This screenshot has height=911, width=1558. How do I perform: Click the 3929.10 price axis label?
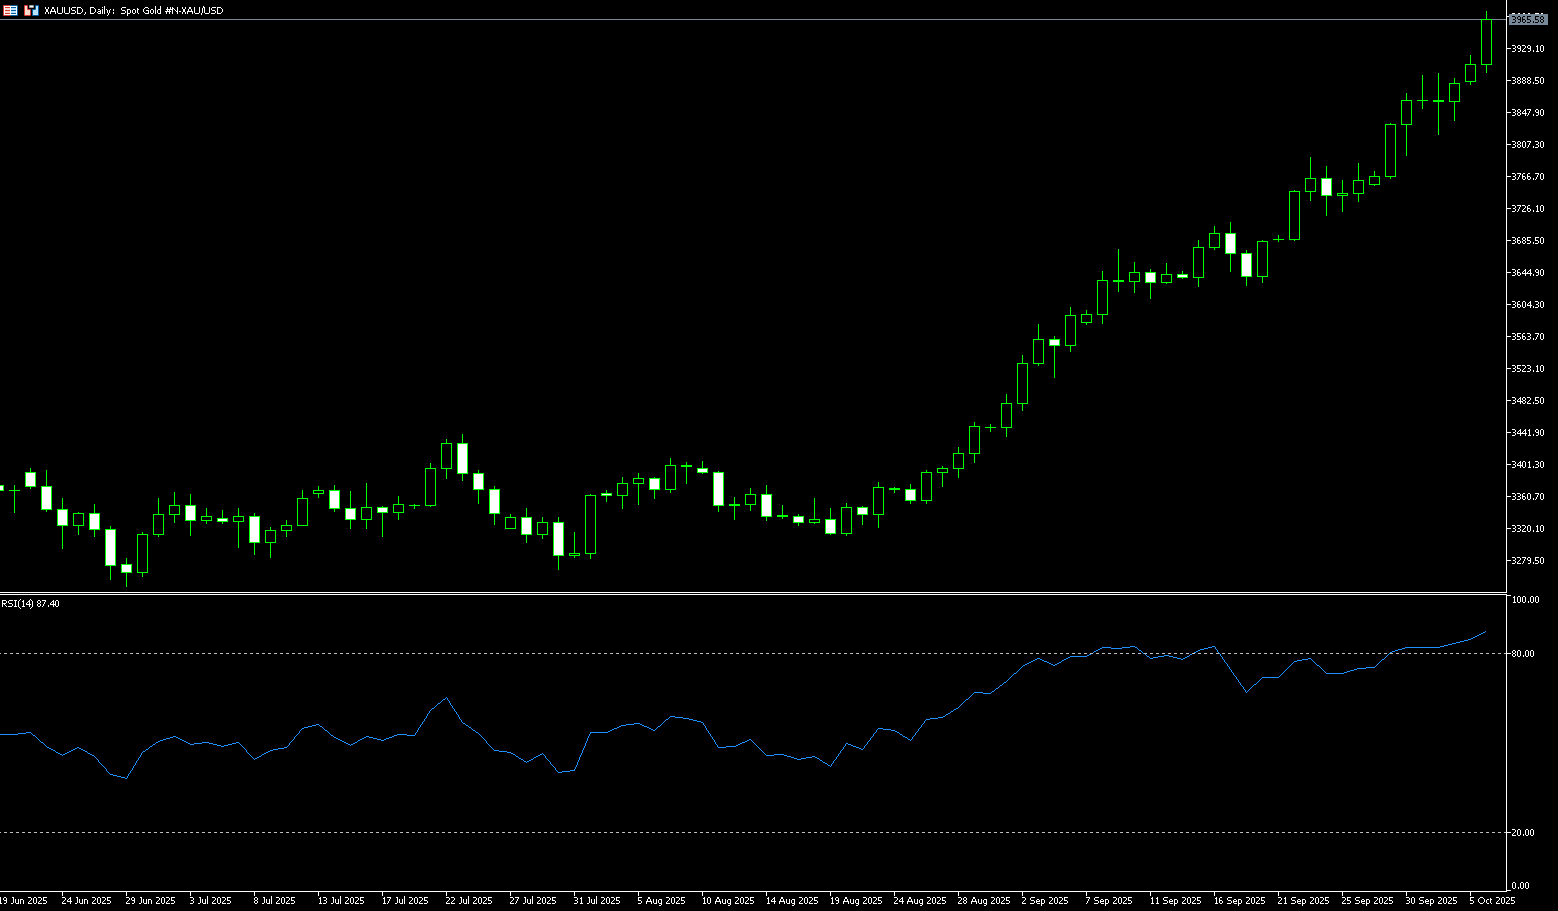point(1527,48)
